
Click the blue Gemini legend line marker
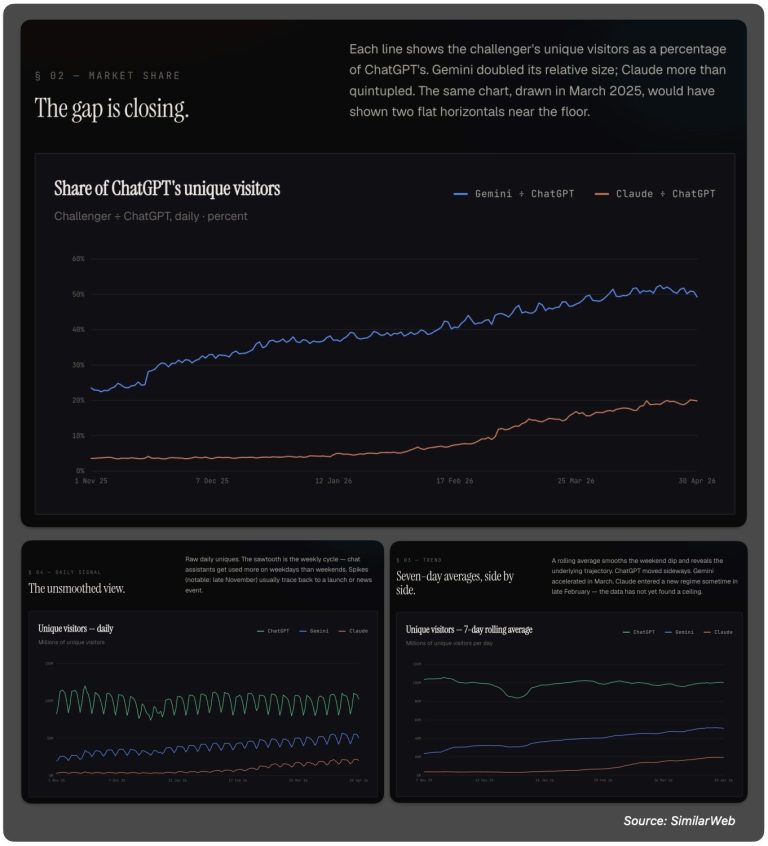pos(460,194)
